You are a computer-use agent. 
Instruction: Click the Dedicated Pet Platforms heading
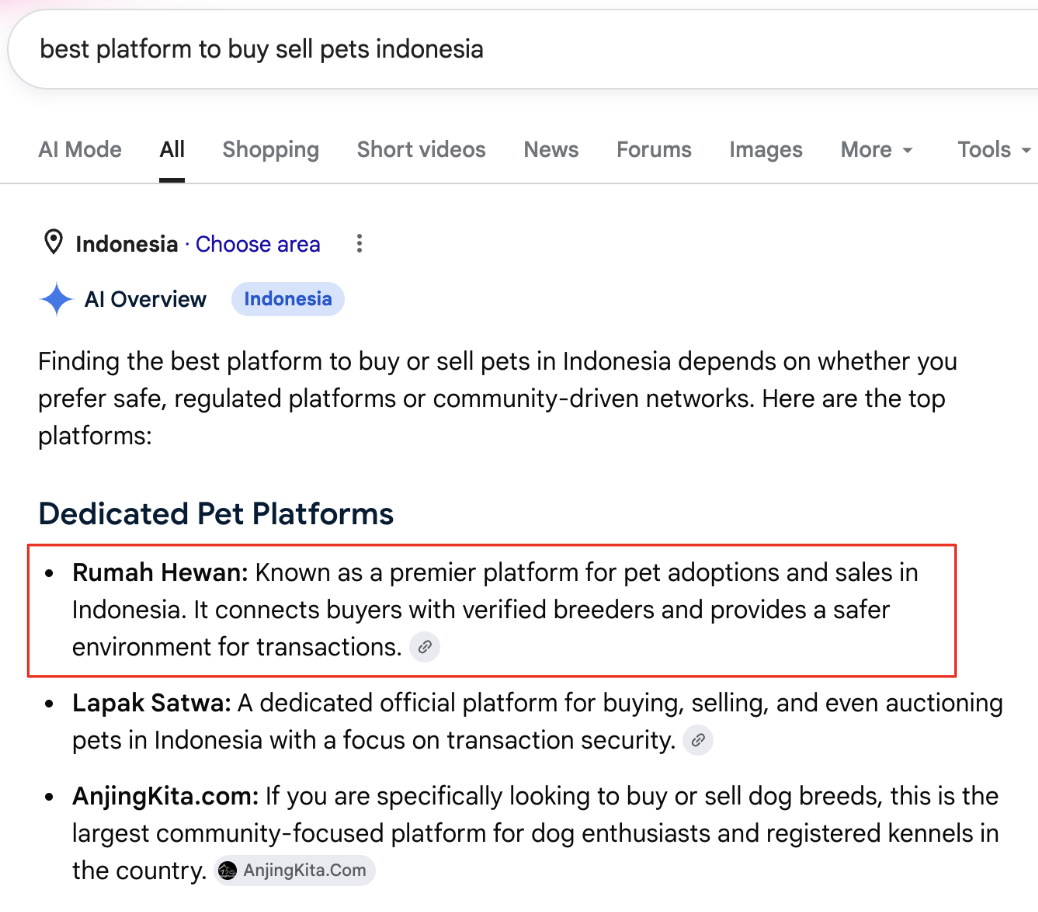tap(216, 514)
